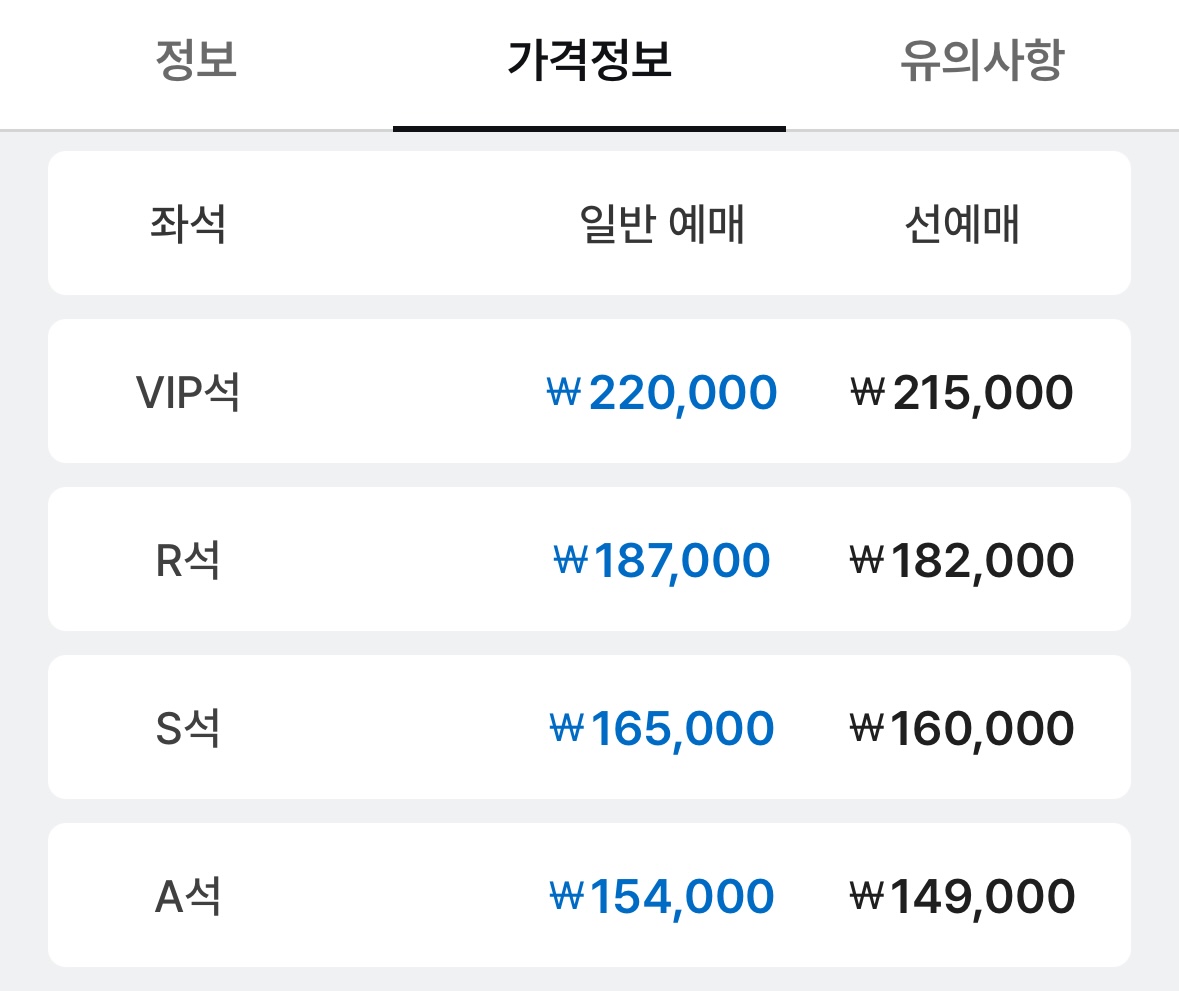Screen dimensions: 1179x991
Task: Click the ₩215,000 presale price
Action: tap(961, 392)
